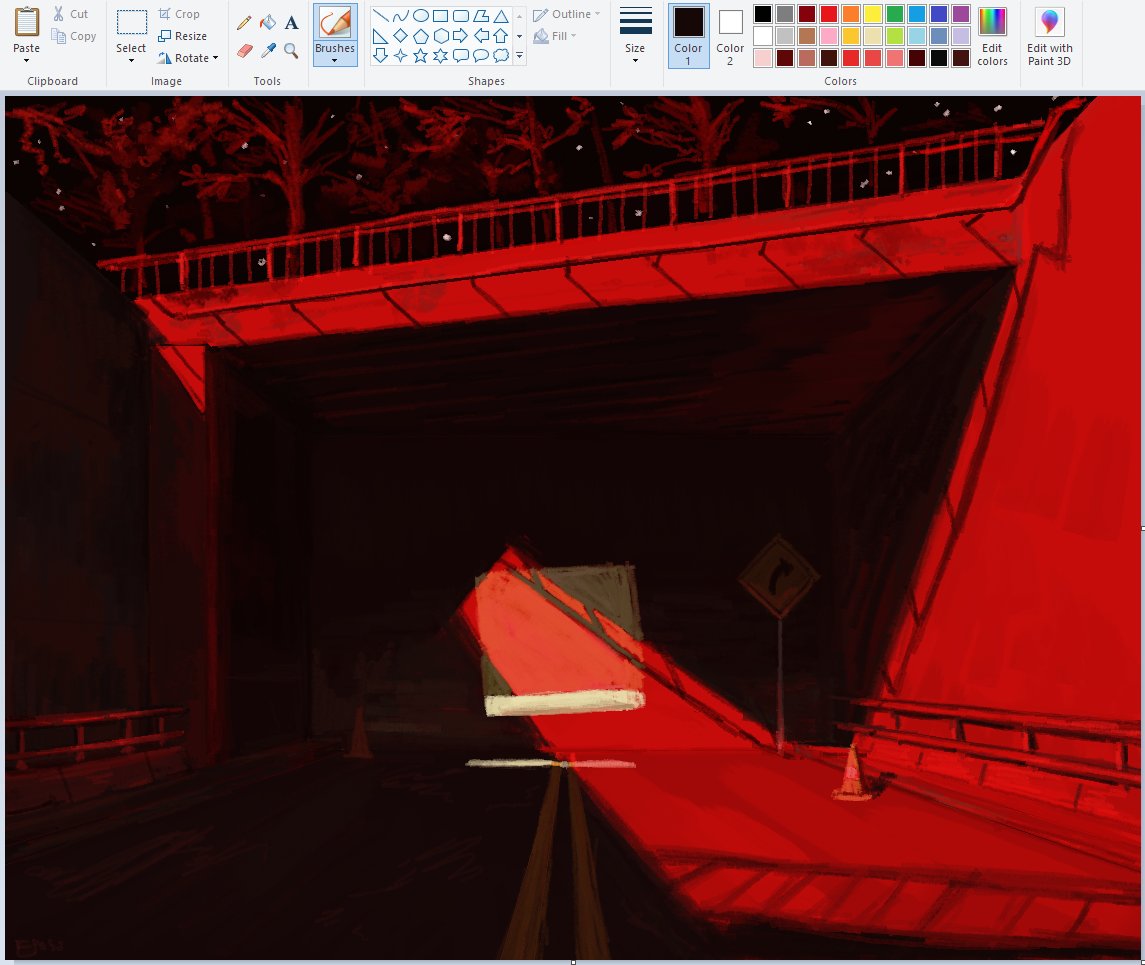
Task: Open the Select dropdown arrow
Action: coord(131,61)
